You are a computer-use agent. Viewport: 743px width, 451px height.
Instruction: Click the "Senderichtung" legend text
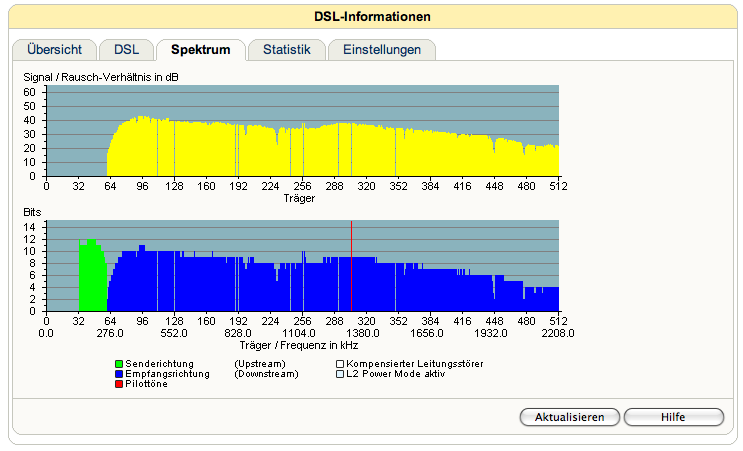point(159,364)
